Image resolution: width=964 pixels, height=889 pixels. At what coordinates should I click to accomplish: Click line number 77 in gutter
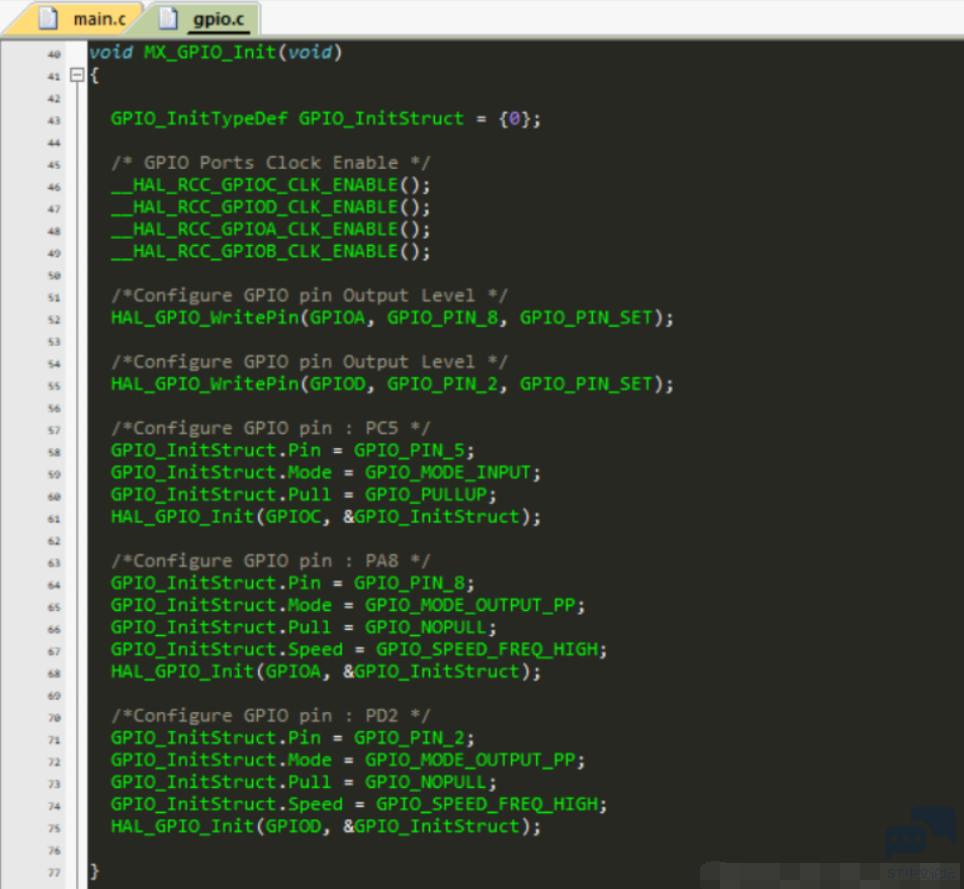(x=54, y=872)
